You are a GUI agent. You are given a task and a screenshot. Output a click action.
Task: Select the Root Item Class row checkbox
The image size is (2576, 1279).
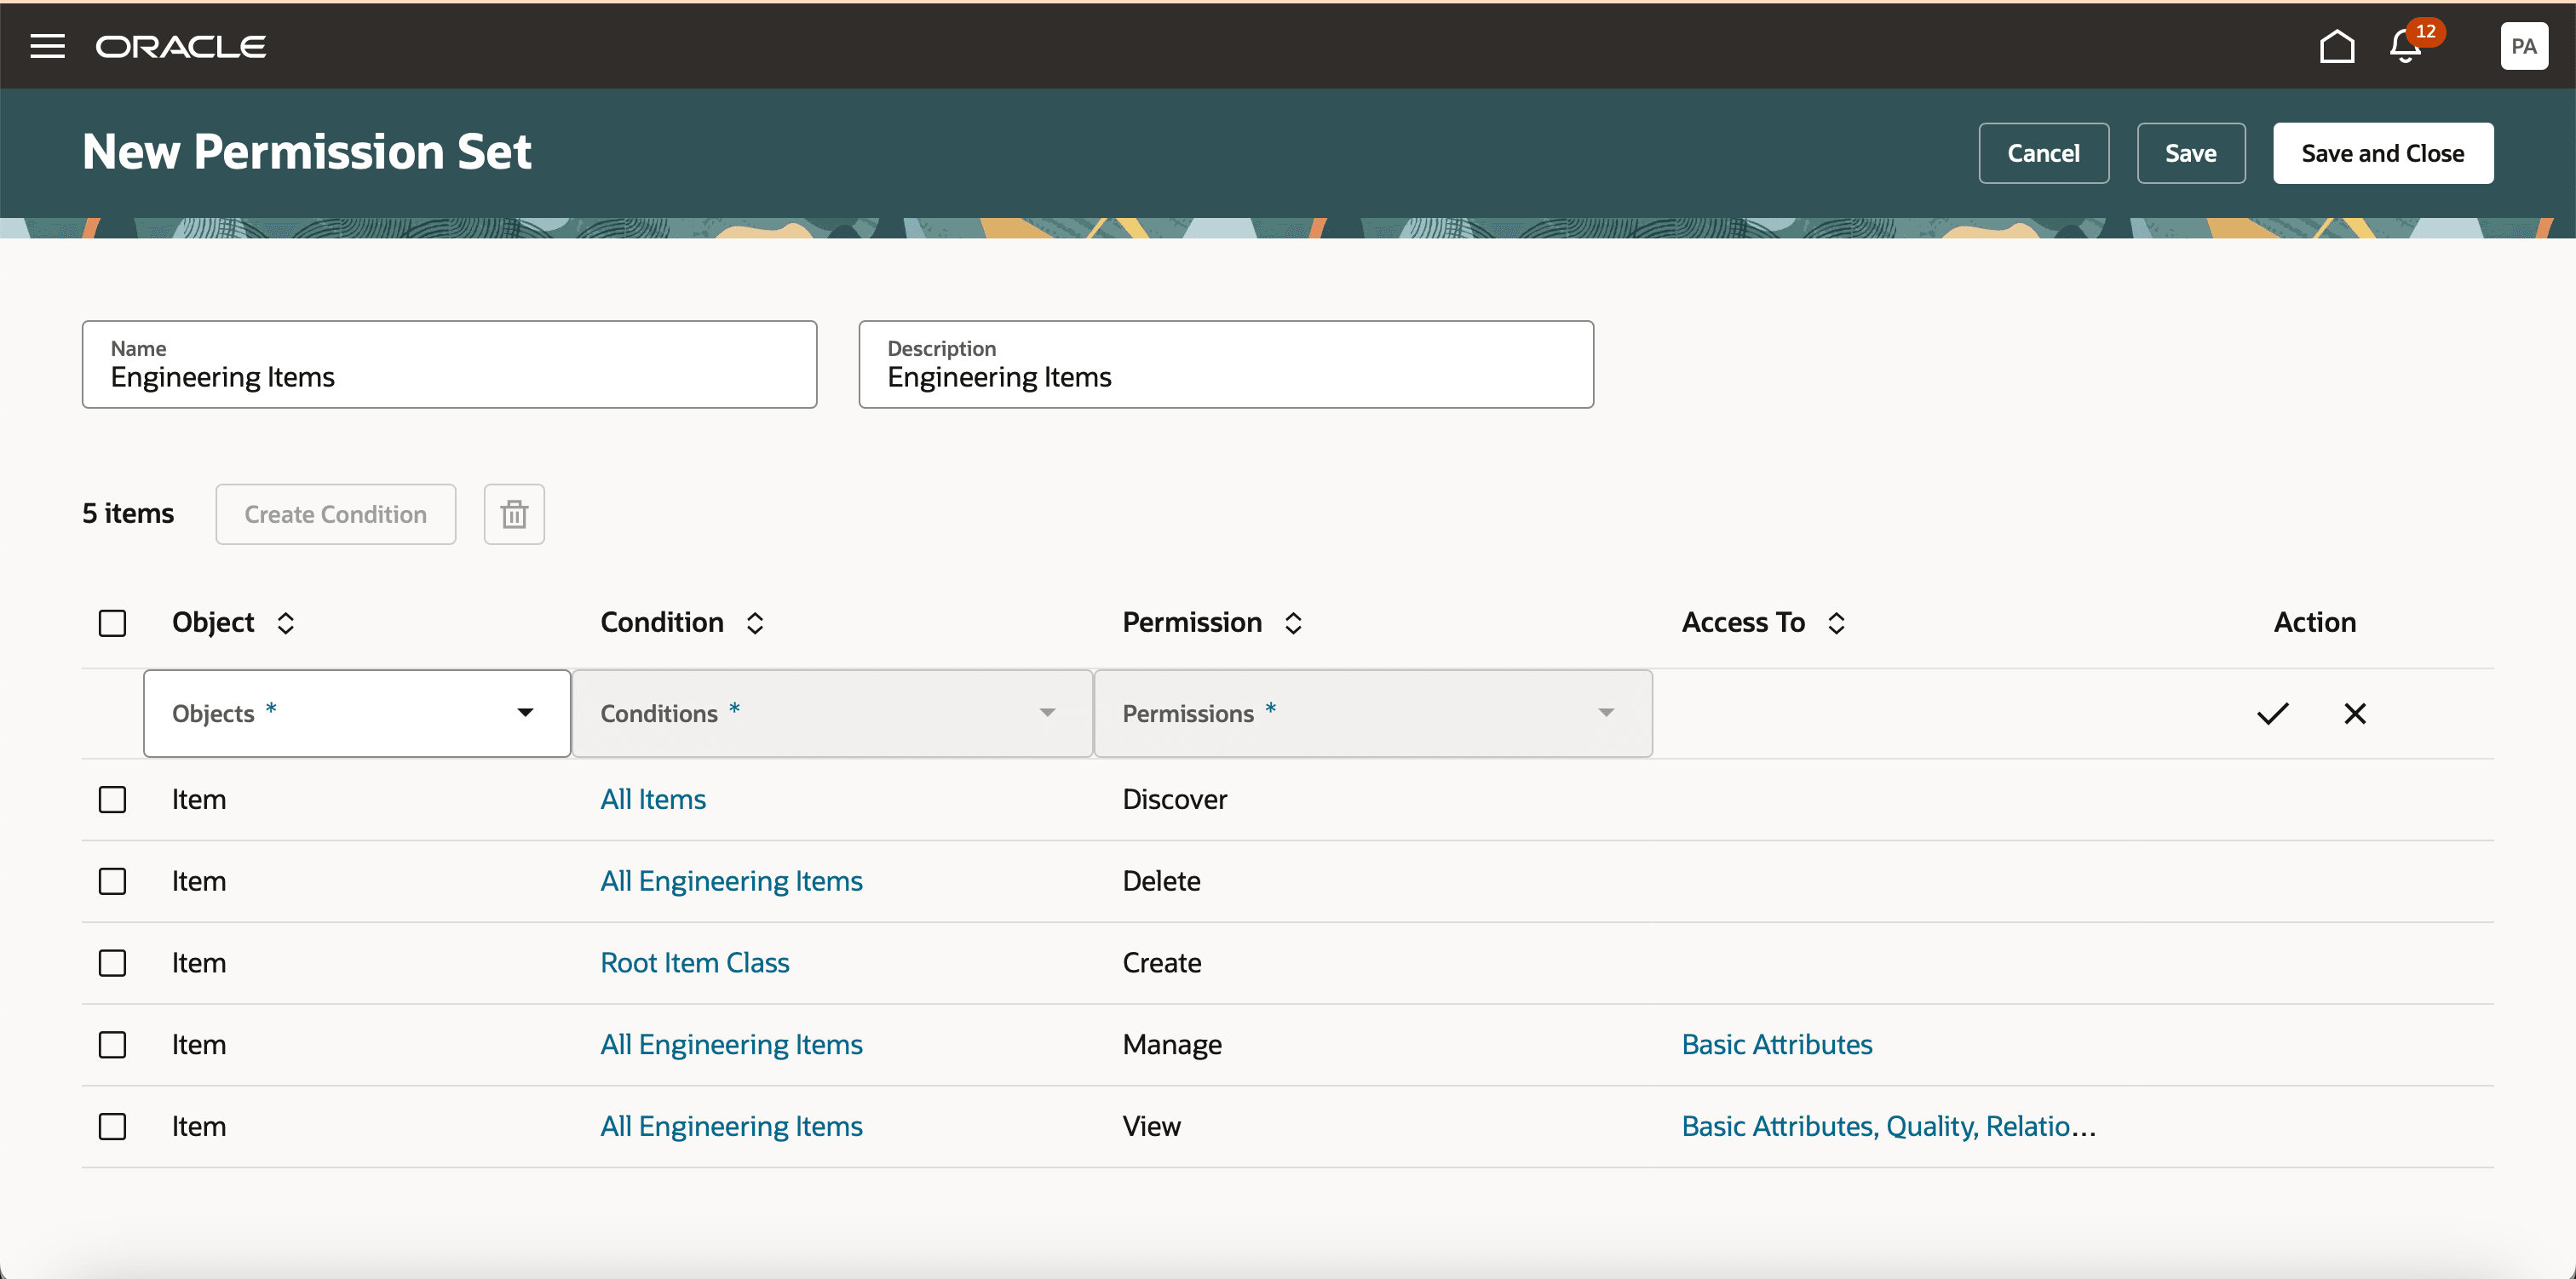pyautogui.click(x=112, y=962)
